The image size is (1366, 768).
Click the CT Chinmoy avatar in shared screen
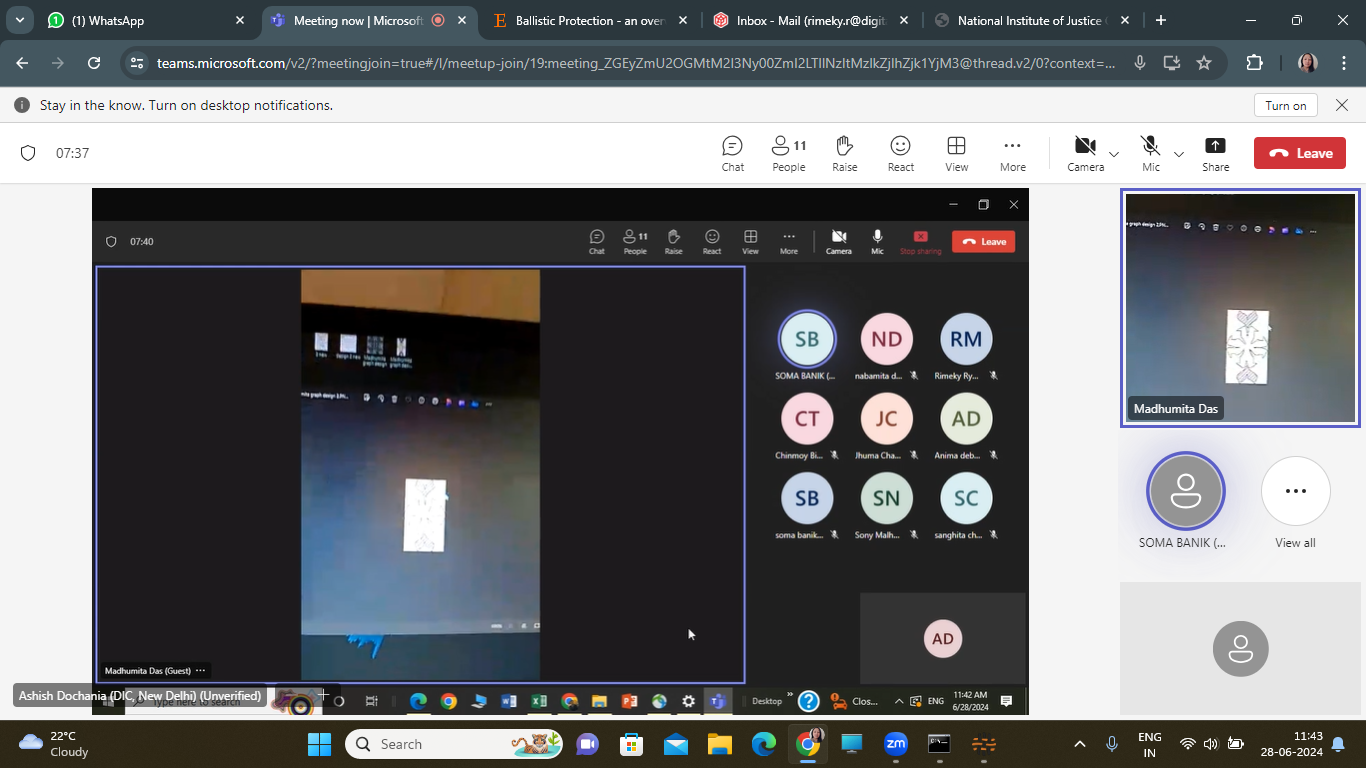[x=806, y=419]
